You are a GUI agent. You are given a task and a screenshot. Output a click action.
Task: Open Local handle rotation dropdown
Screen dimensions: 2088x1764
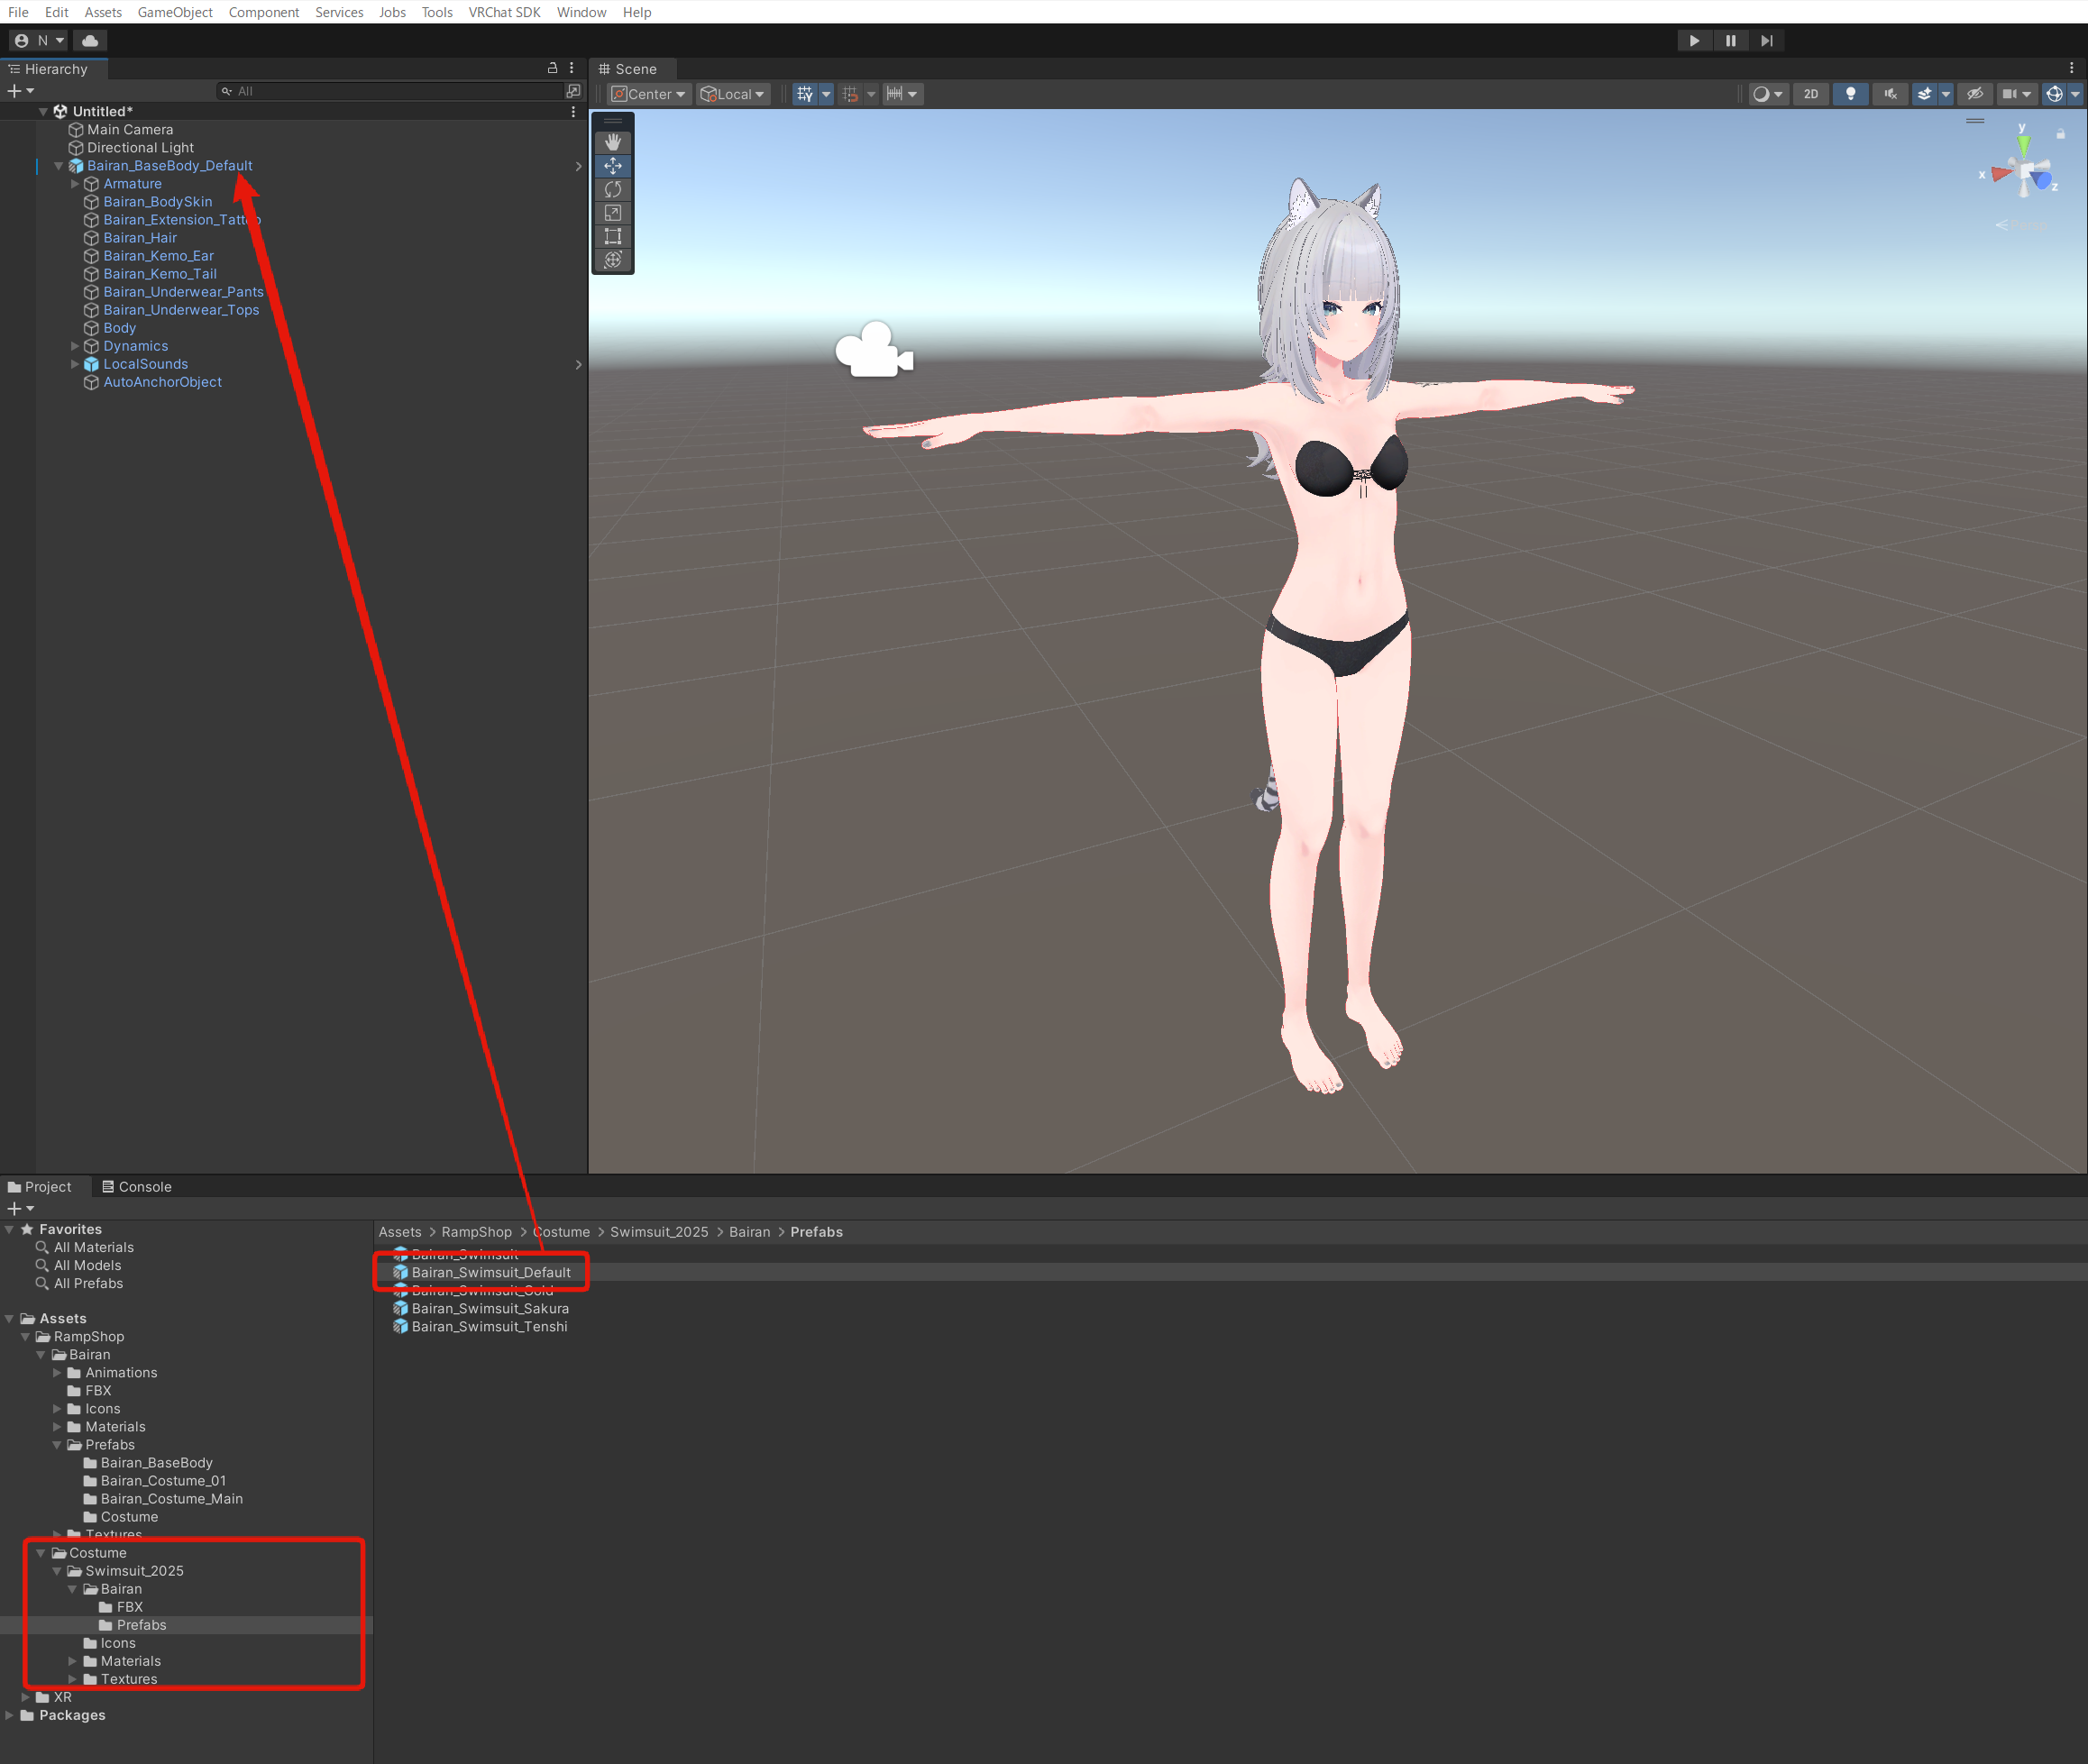pyautogui.click(x=733, y=94)
